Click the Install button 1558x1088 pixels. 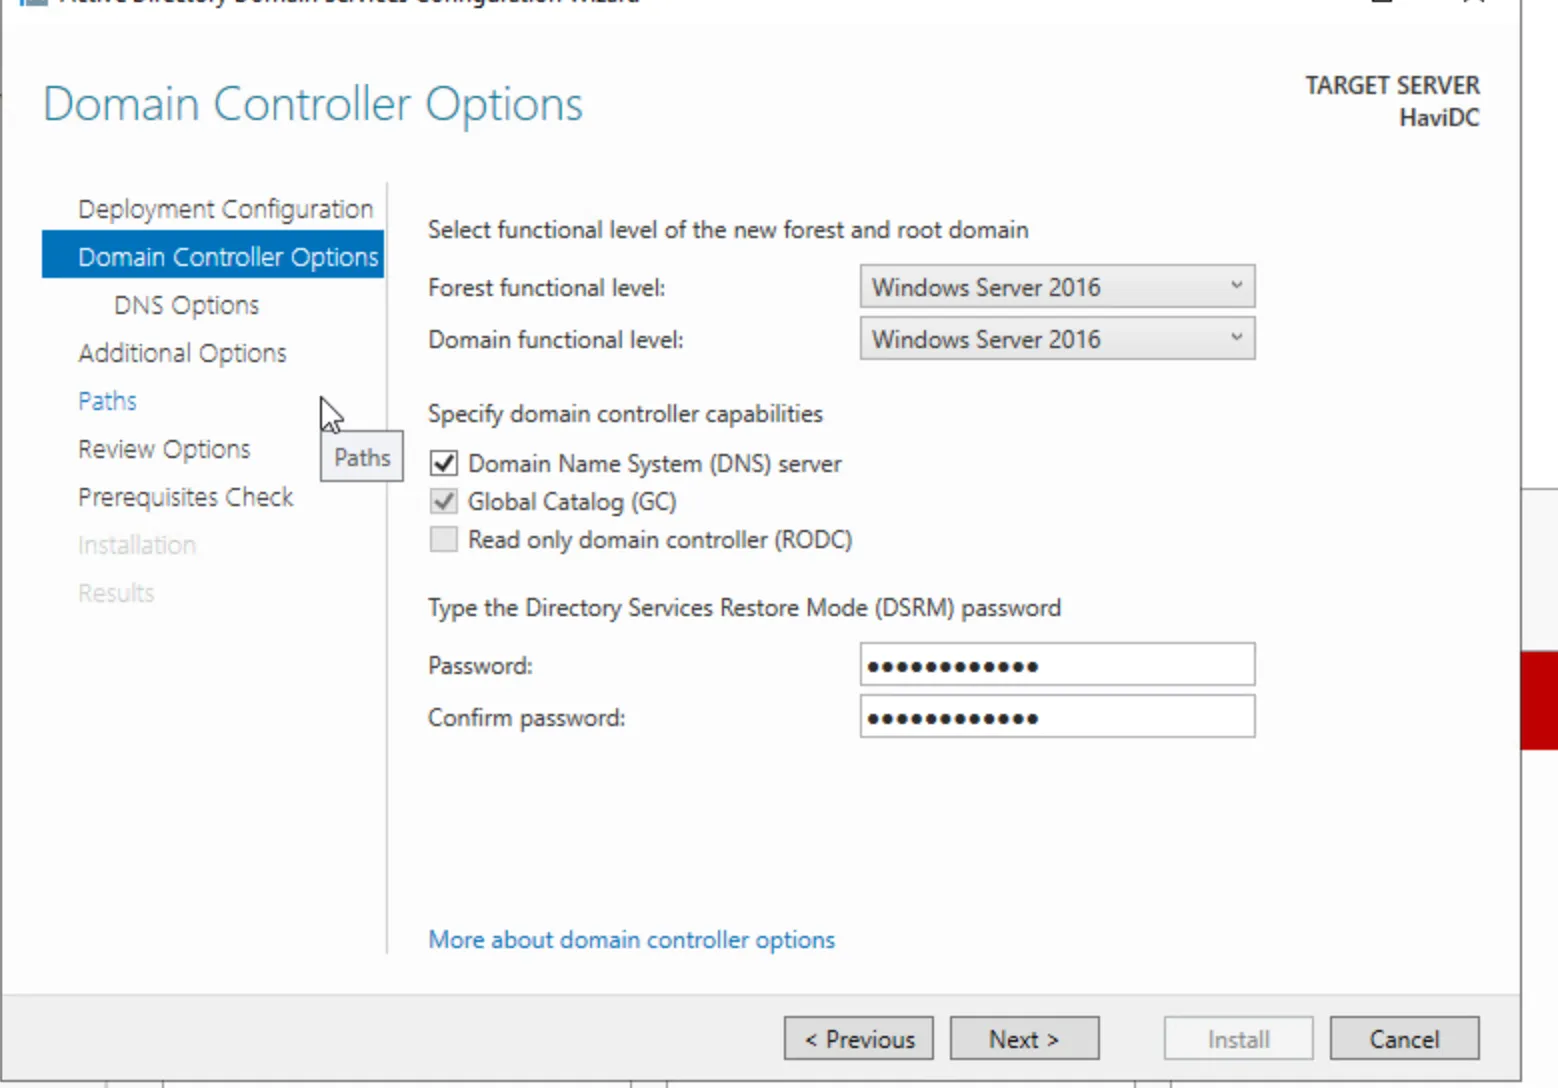point(1237,1039)
